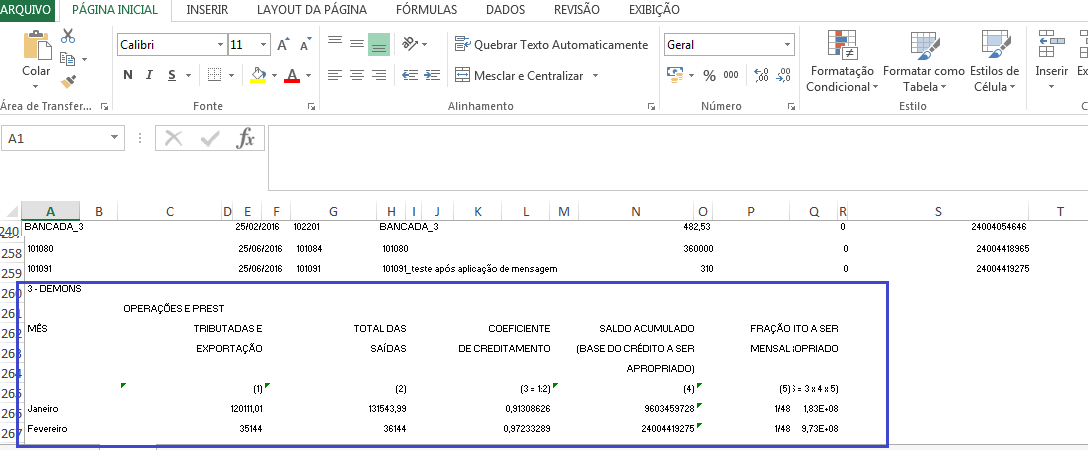Toggle bold formatting (N)
Screen dimensions: 1088x450
click(x=128, y=75)
